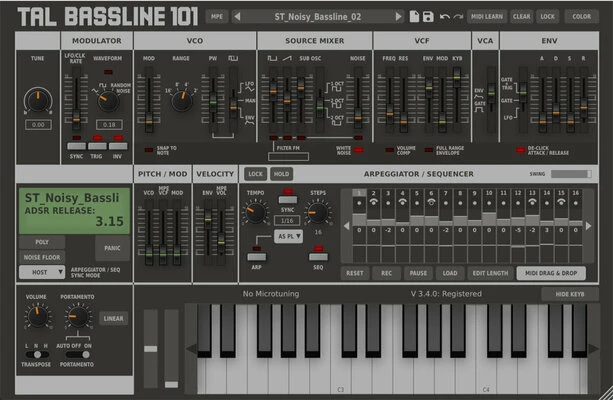
Task: Click the LFO/CLK Rate slider
Action: (x=76, y=99)
